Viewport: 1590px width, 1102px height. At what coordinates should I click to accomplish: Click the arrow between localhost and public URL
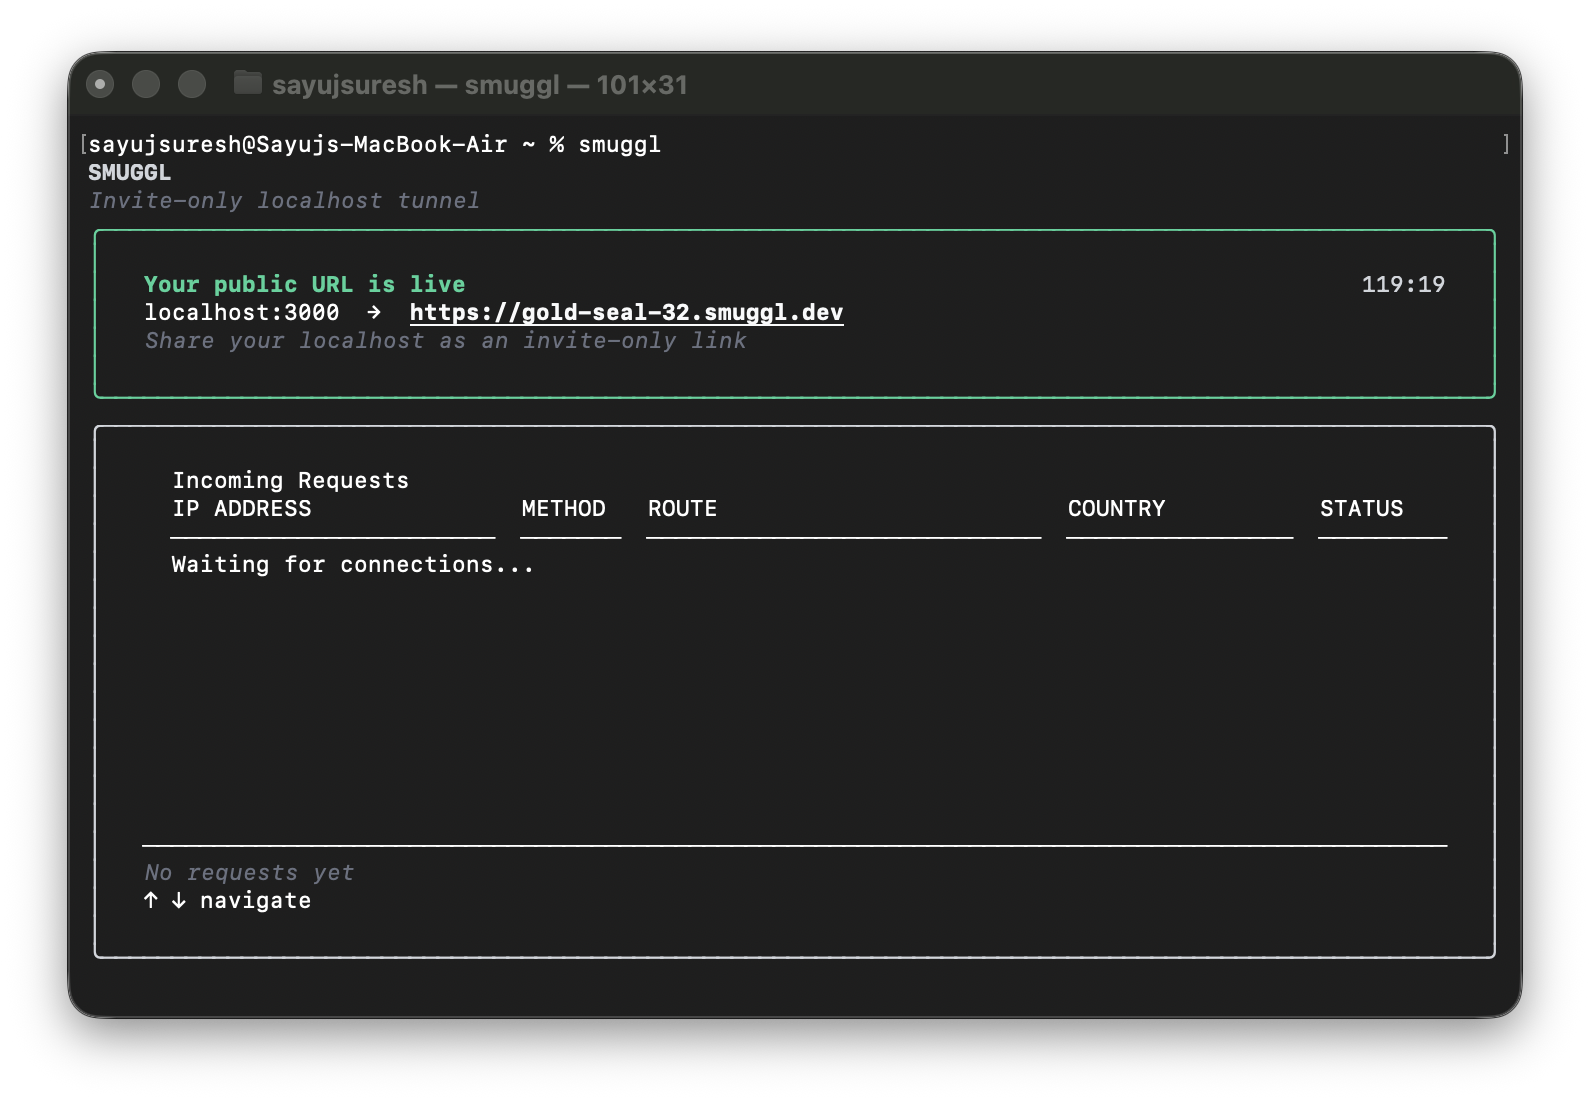pyautogui.click(x=374, y=312)
